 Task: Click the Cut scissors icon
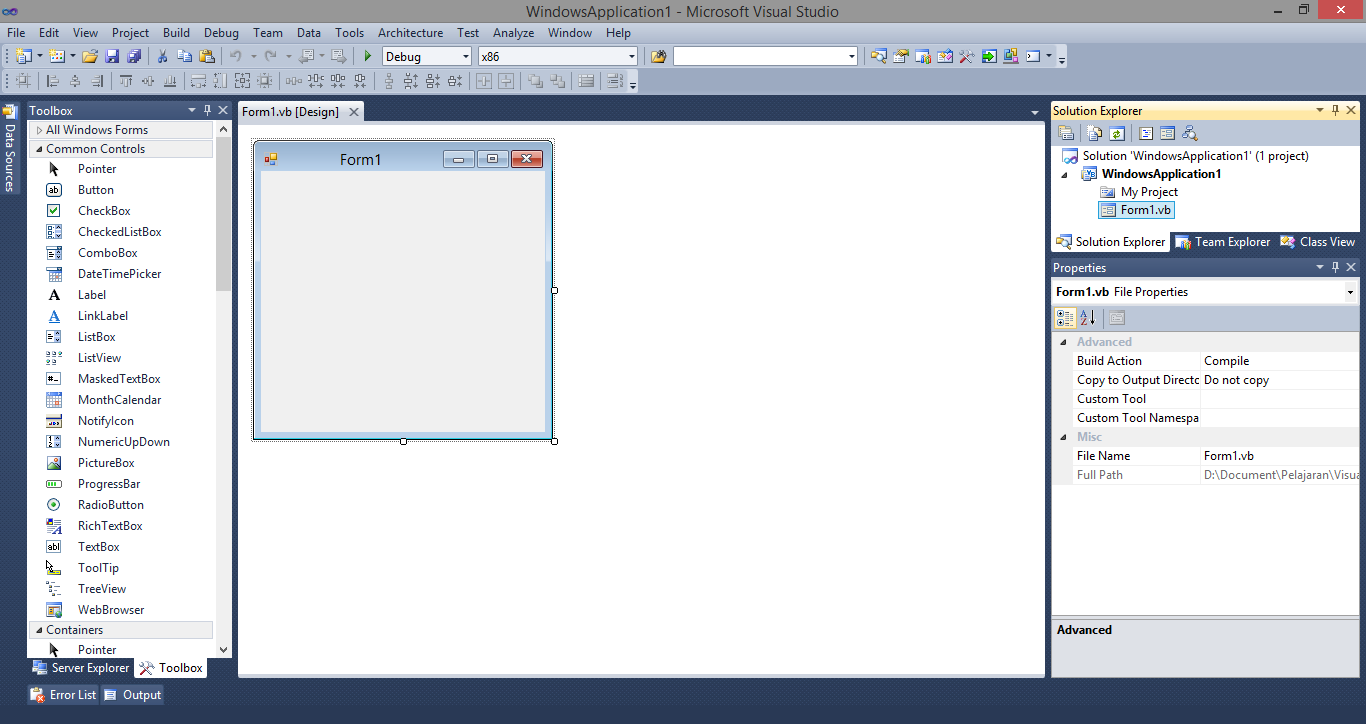click(162, 56)
